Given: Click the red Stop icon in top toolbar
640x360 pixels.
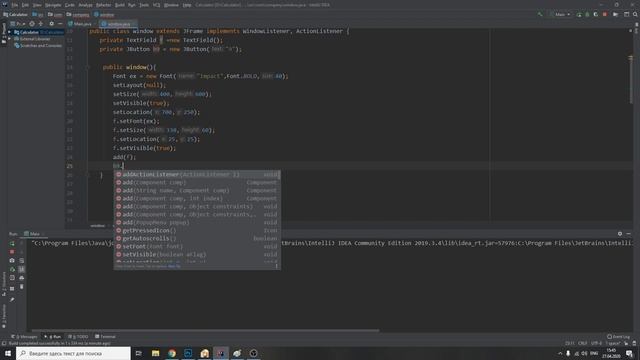Looking at the screenshot, I should click(604, 14).
